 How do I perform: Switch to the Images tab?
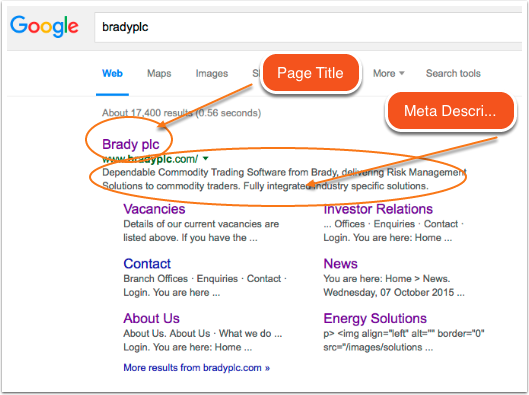point(212,73)
